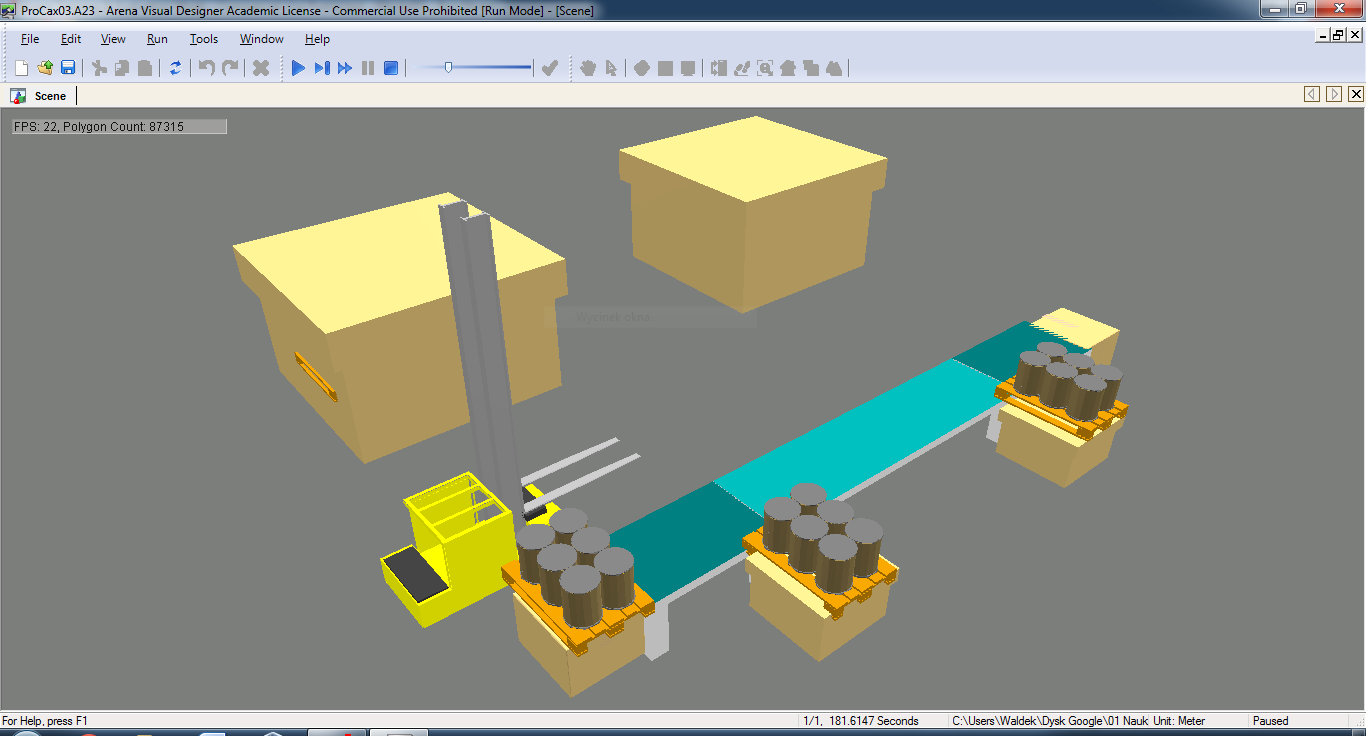Click the zoom-to-fit magnifier icon

pyautogui.click(x=765, y=68)
